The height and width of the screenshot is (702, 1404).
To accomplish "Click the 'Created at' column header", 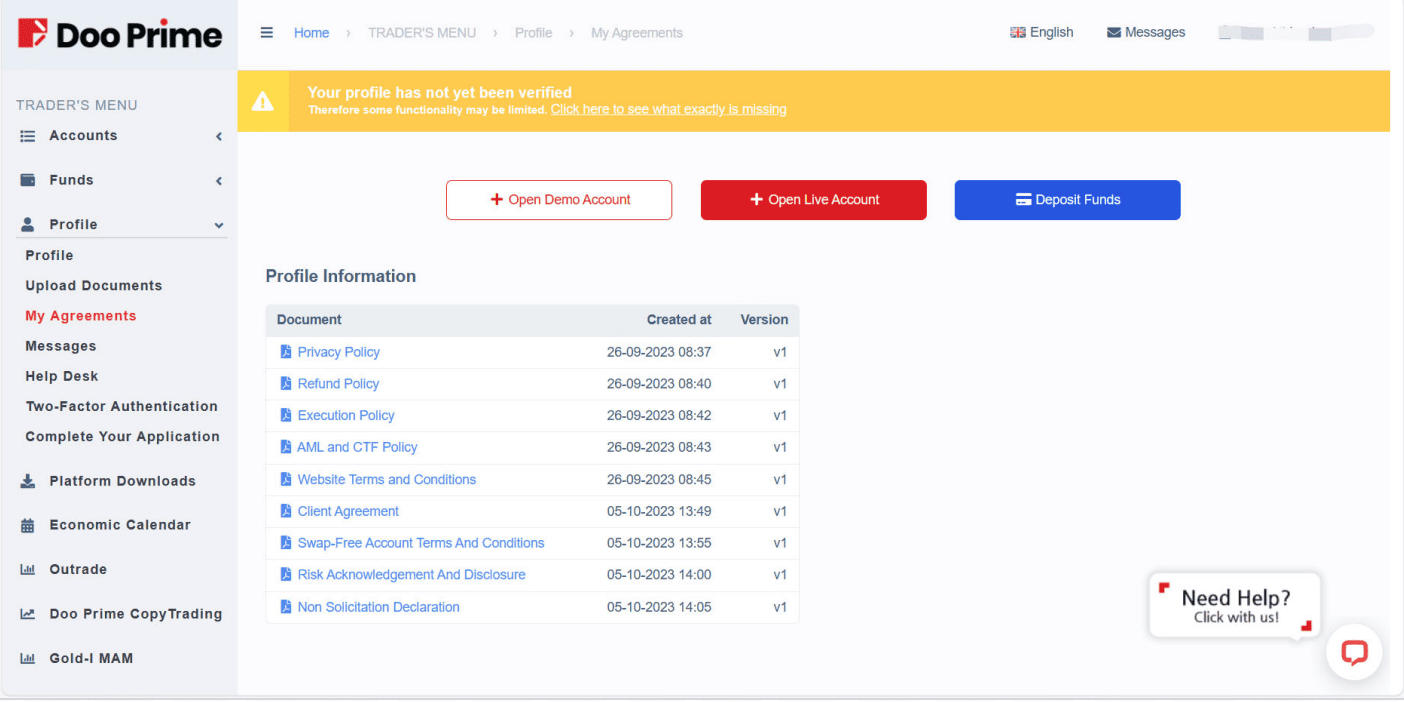I will click(x=679, y=320).
